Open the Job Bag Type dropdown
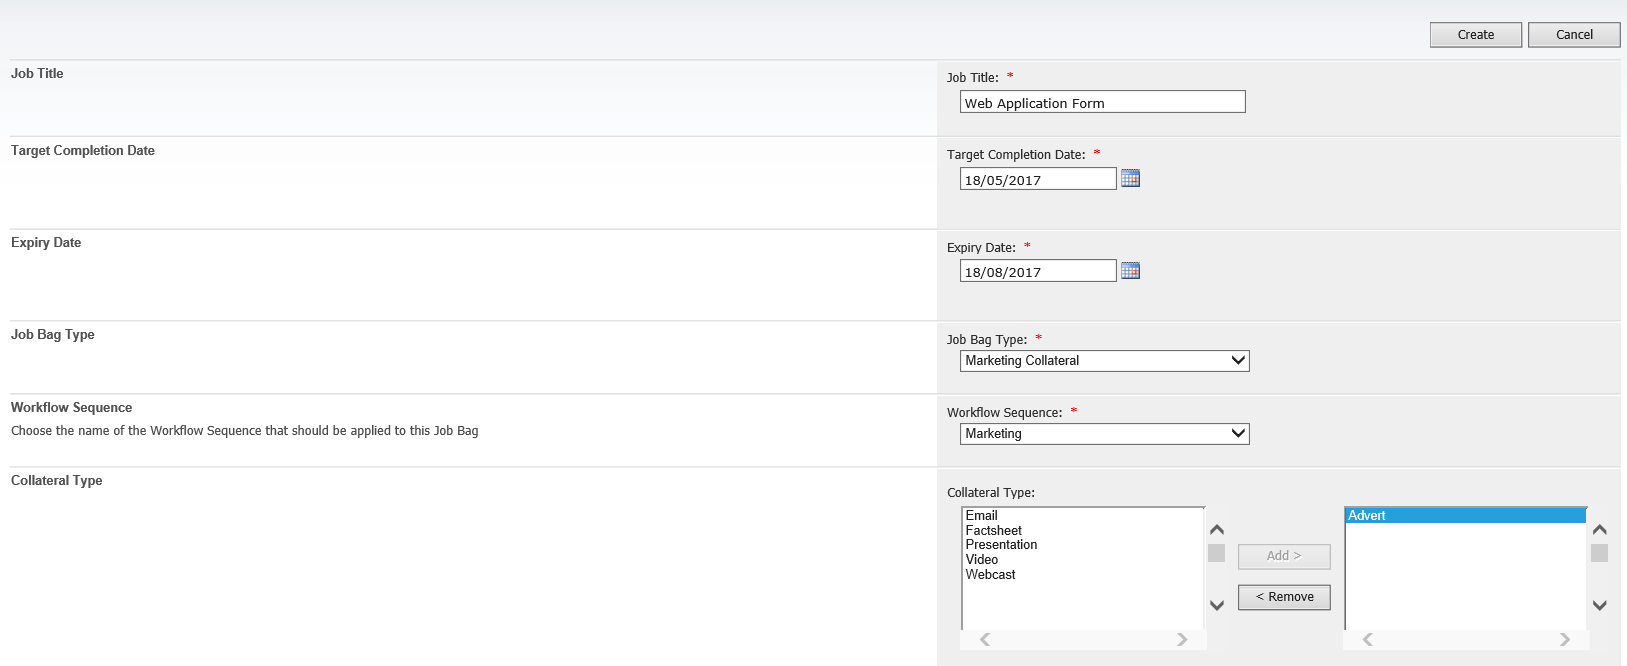The height and width of the screenshot is (666, 1627). point(1104,361)
